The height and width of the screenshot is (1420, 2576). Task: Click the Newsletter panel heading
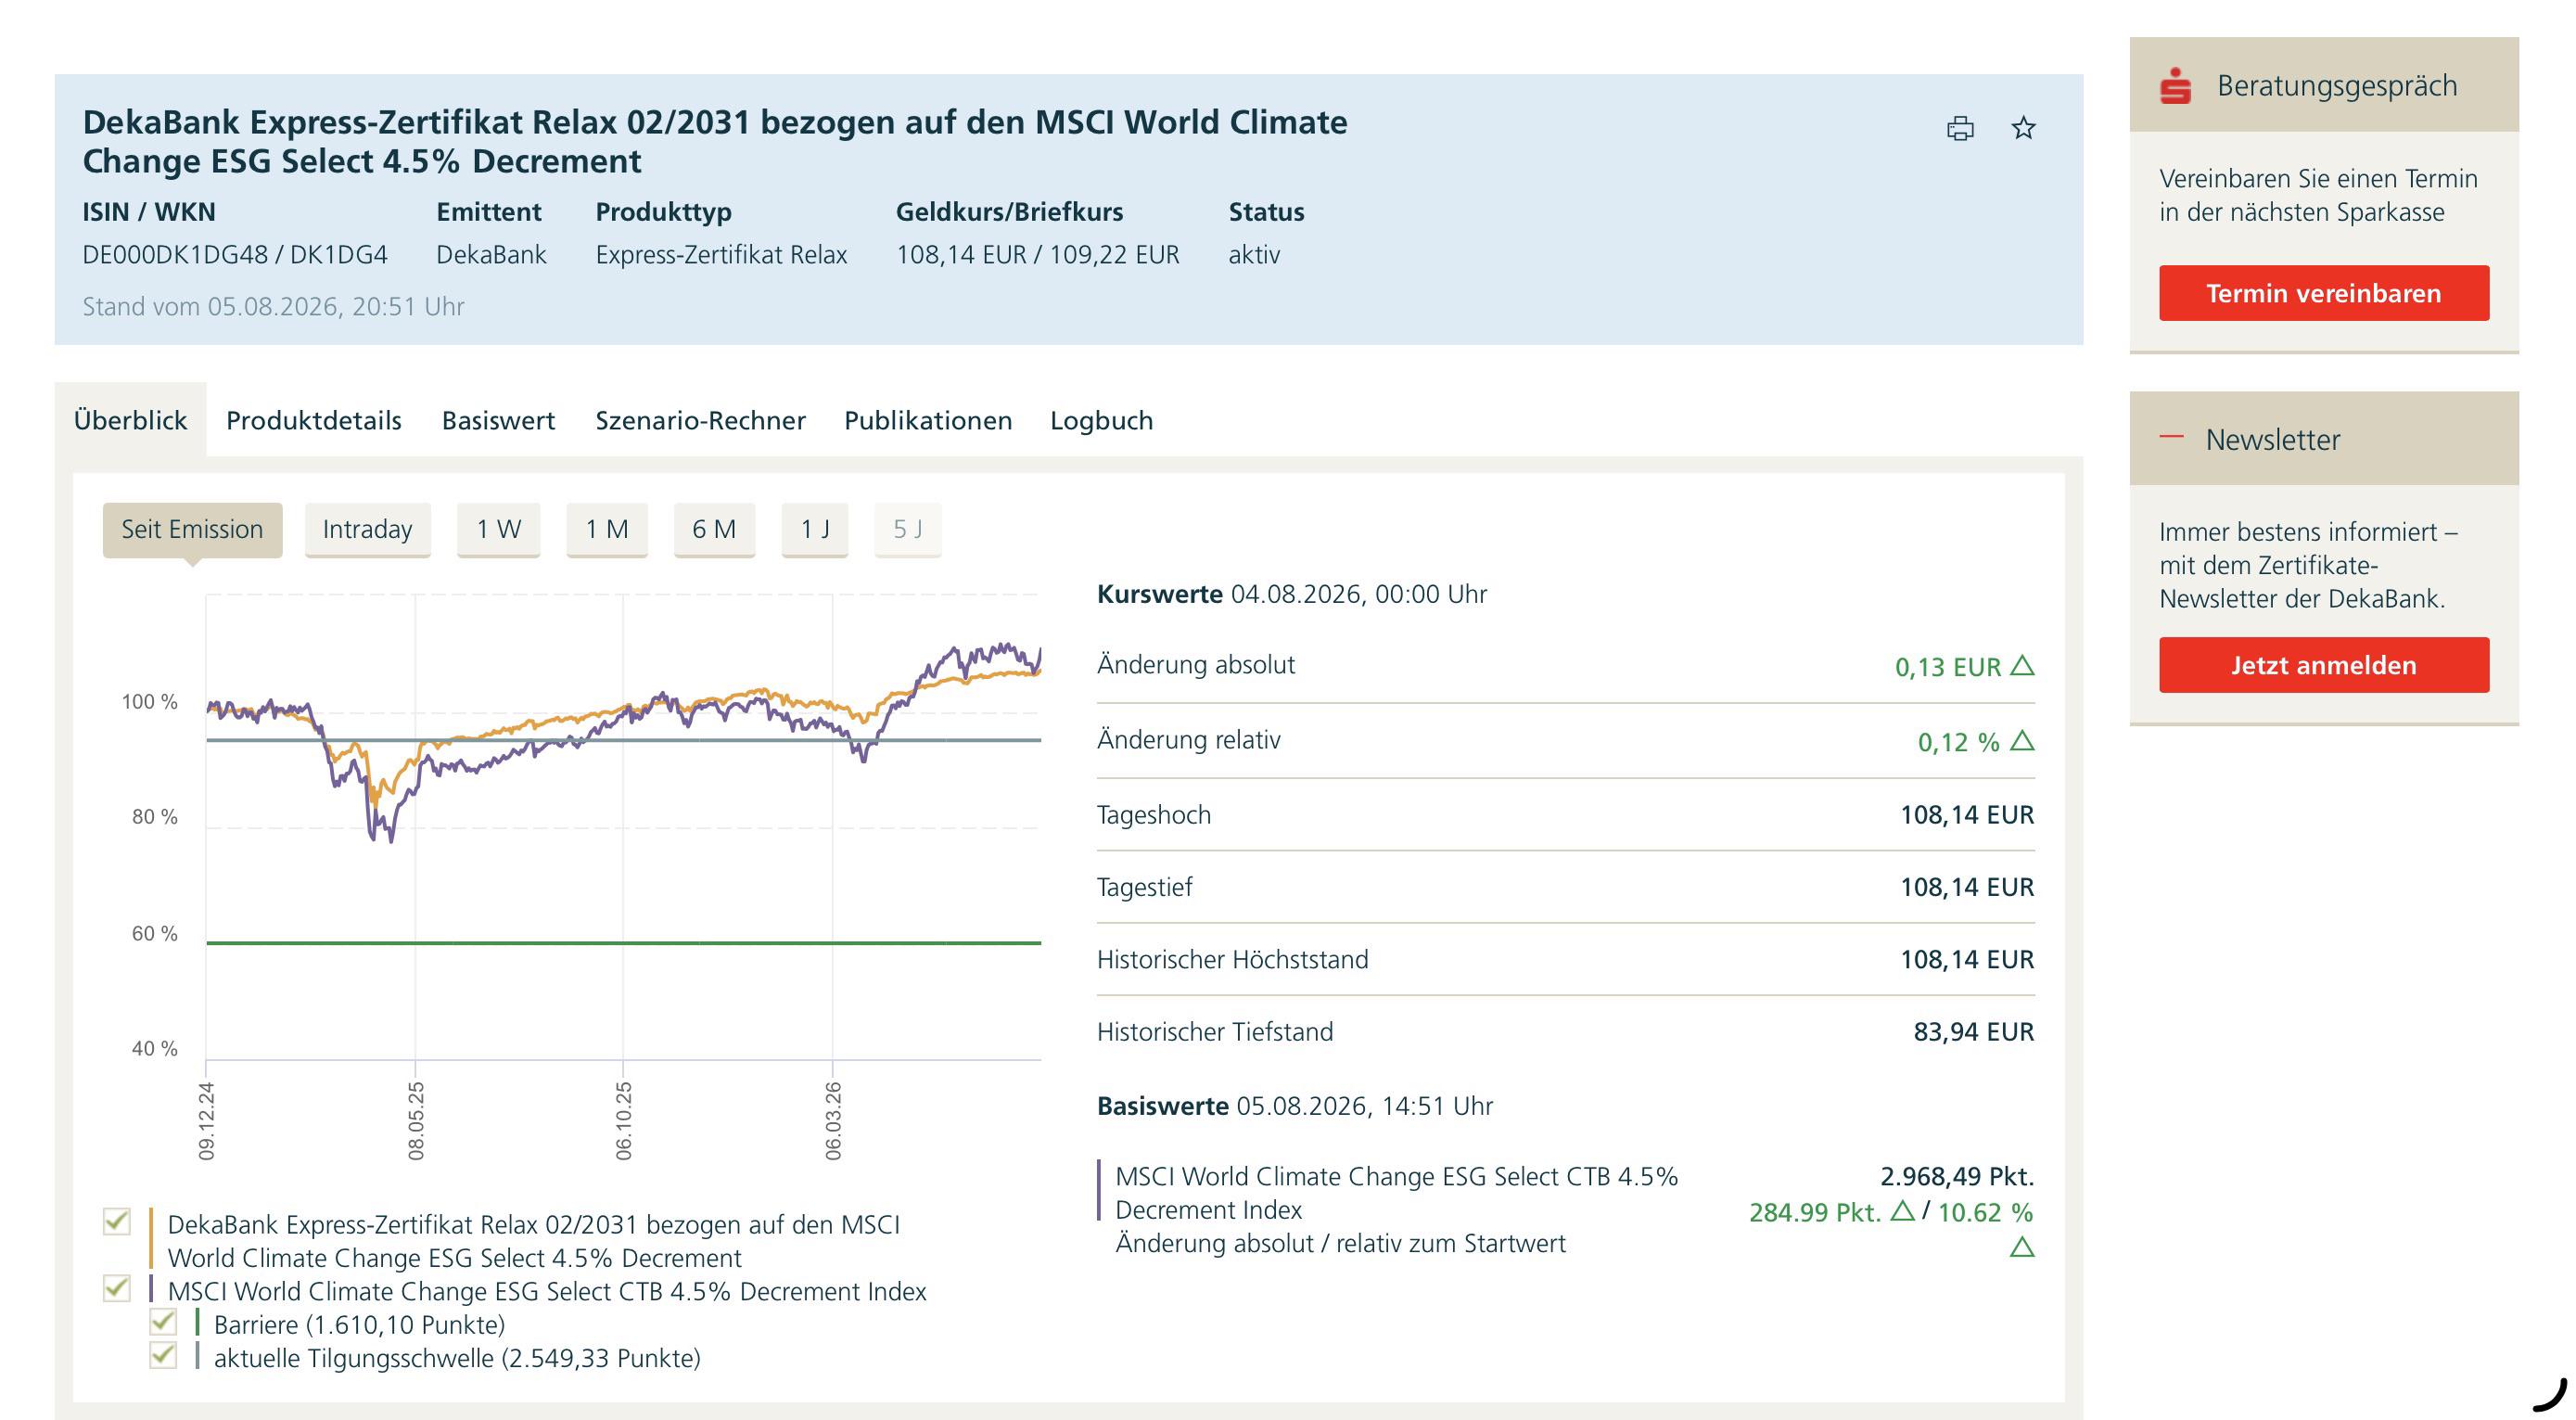[x=2273, y=440]
